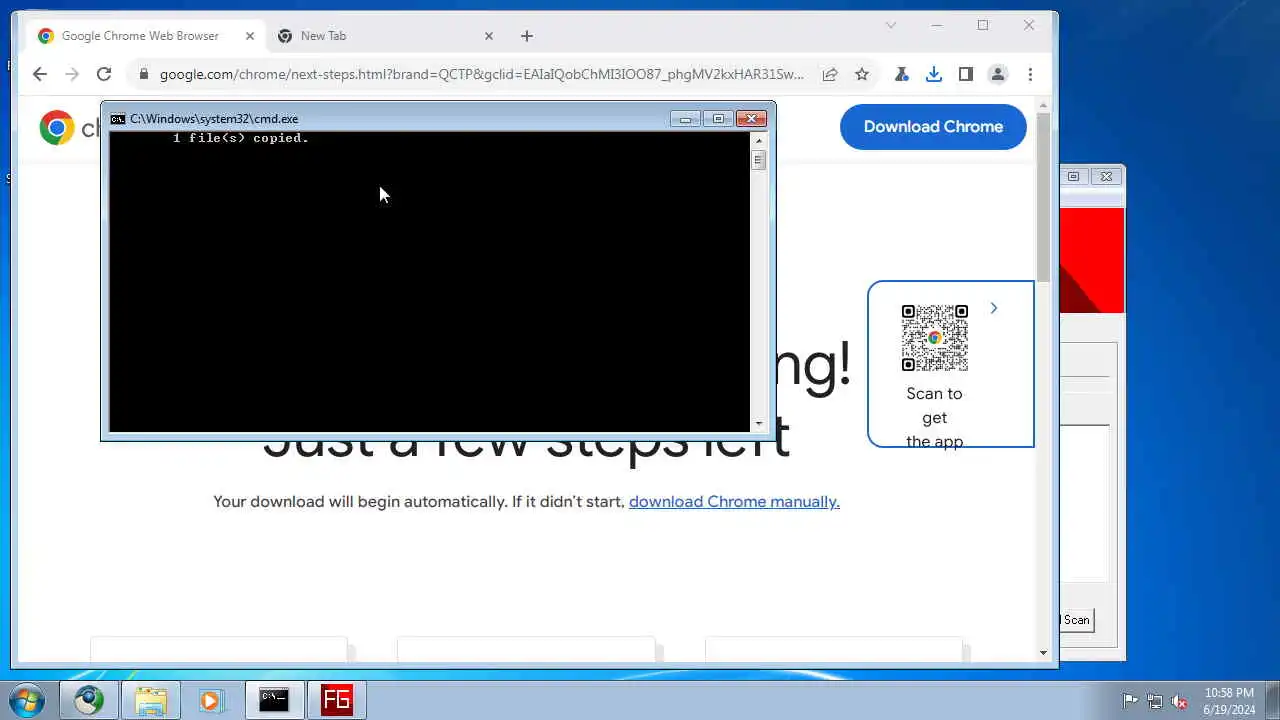
Task: Toggle the Chrome side panel icon
Action: click(965, 74)
